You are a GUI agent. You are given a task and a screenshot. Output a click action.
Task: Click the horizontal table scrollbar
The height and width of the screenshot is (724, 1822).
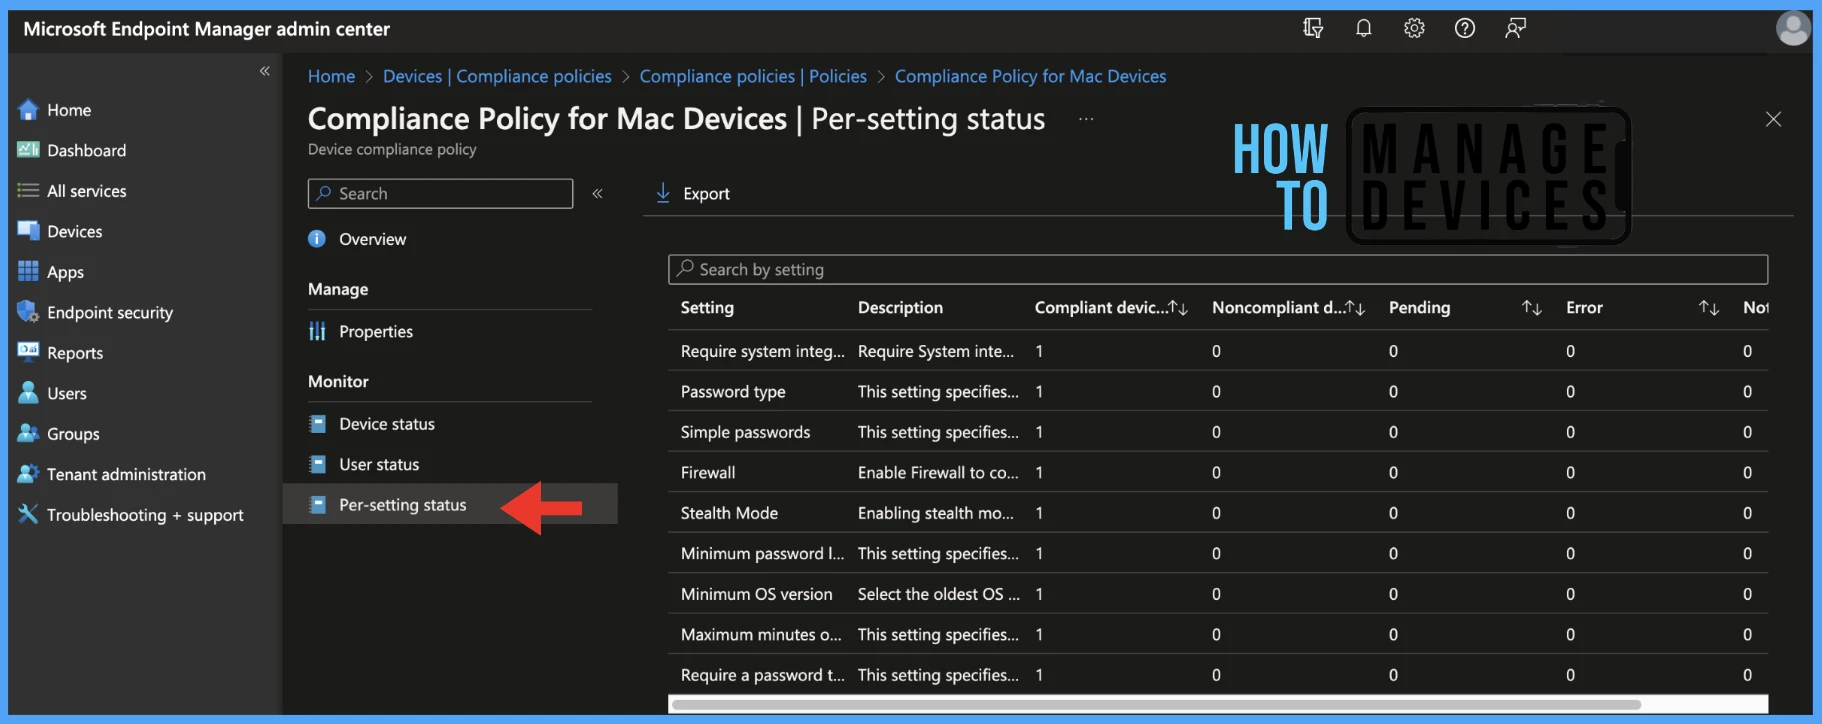(x=1156, y=704)
